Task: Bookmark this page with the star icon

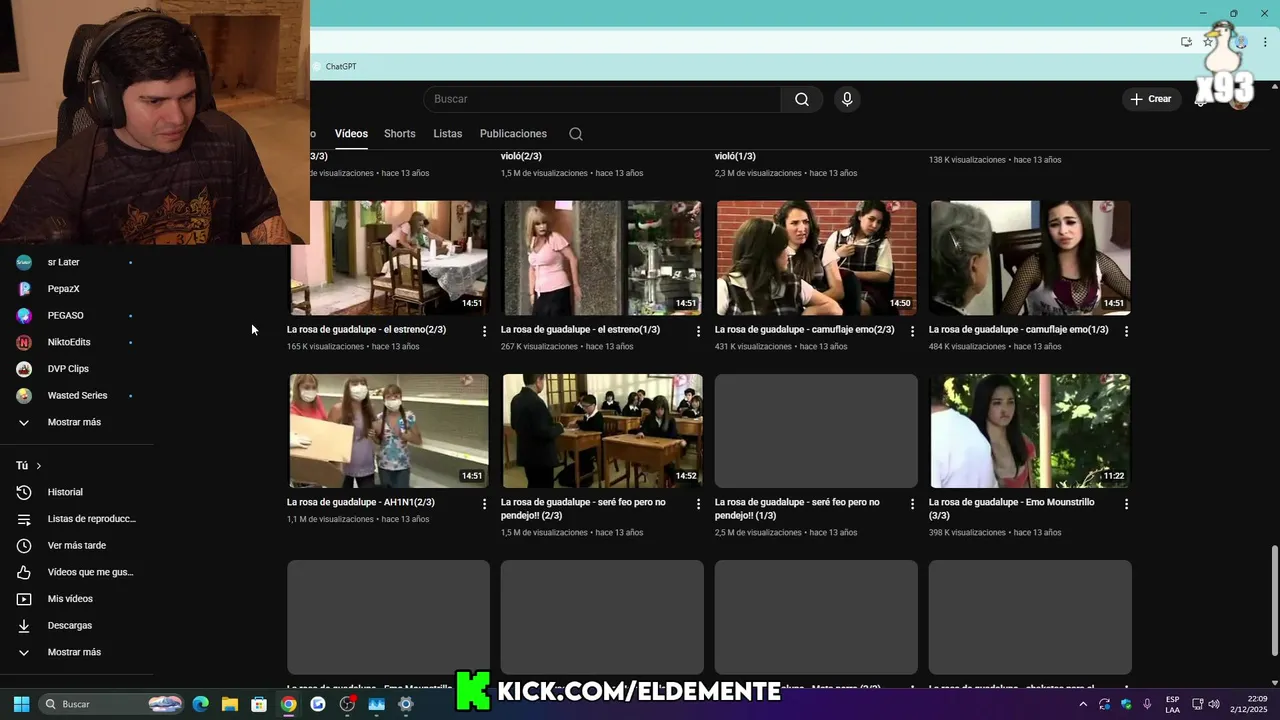Action: tap(1209, 42)
